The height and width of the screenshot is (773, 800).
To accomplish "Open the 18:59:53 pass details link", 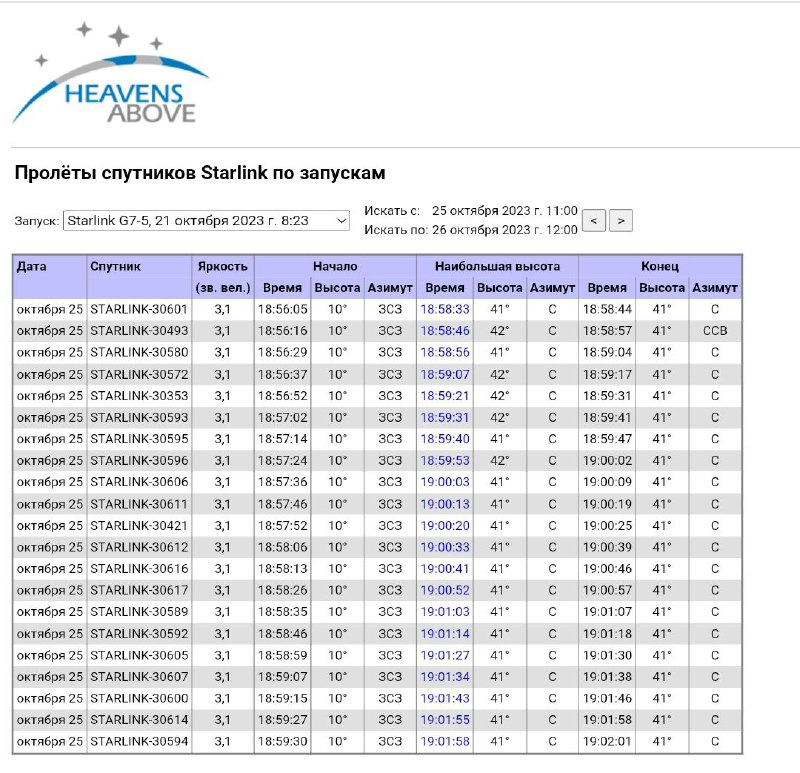I will tap(445, 461).
